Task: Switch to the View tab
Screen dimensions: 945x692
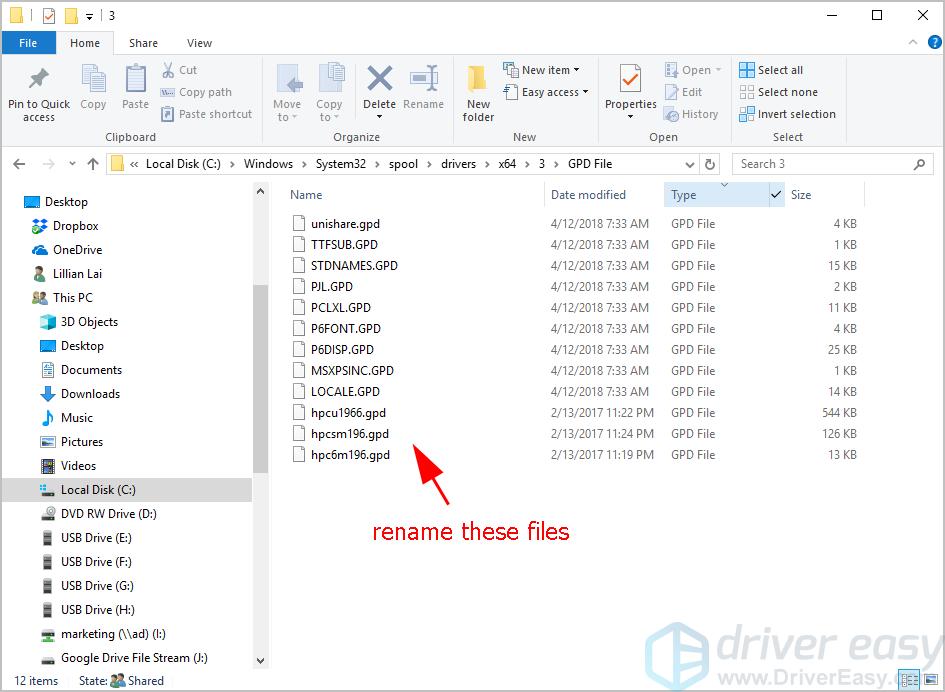Action: tap(199, 43)
